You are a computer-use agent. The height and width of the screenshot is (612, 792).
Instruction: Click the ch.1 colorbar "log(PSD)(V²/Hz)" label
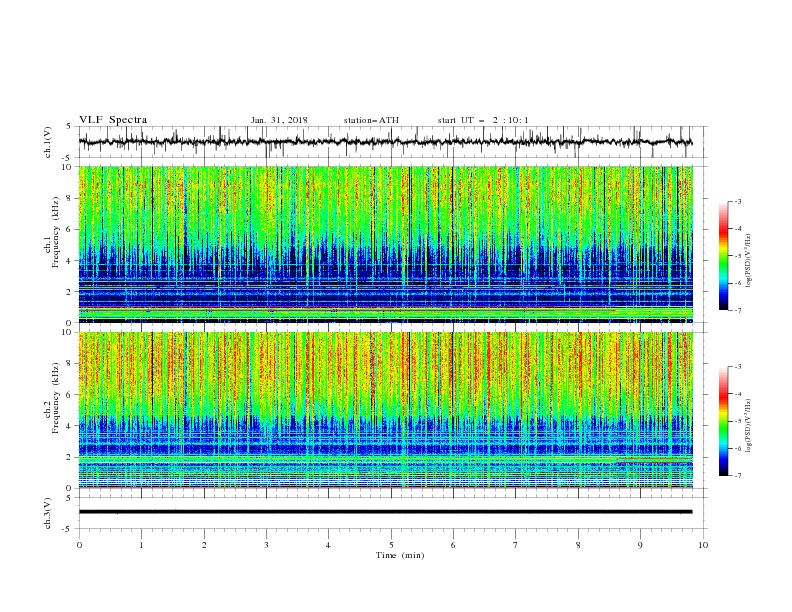coord(749,261)
